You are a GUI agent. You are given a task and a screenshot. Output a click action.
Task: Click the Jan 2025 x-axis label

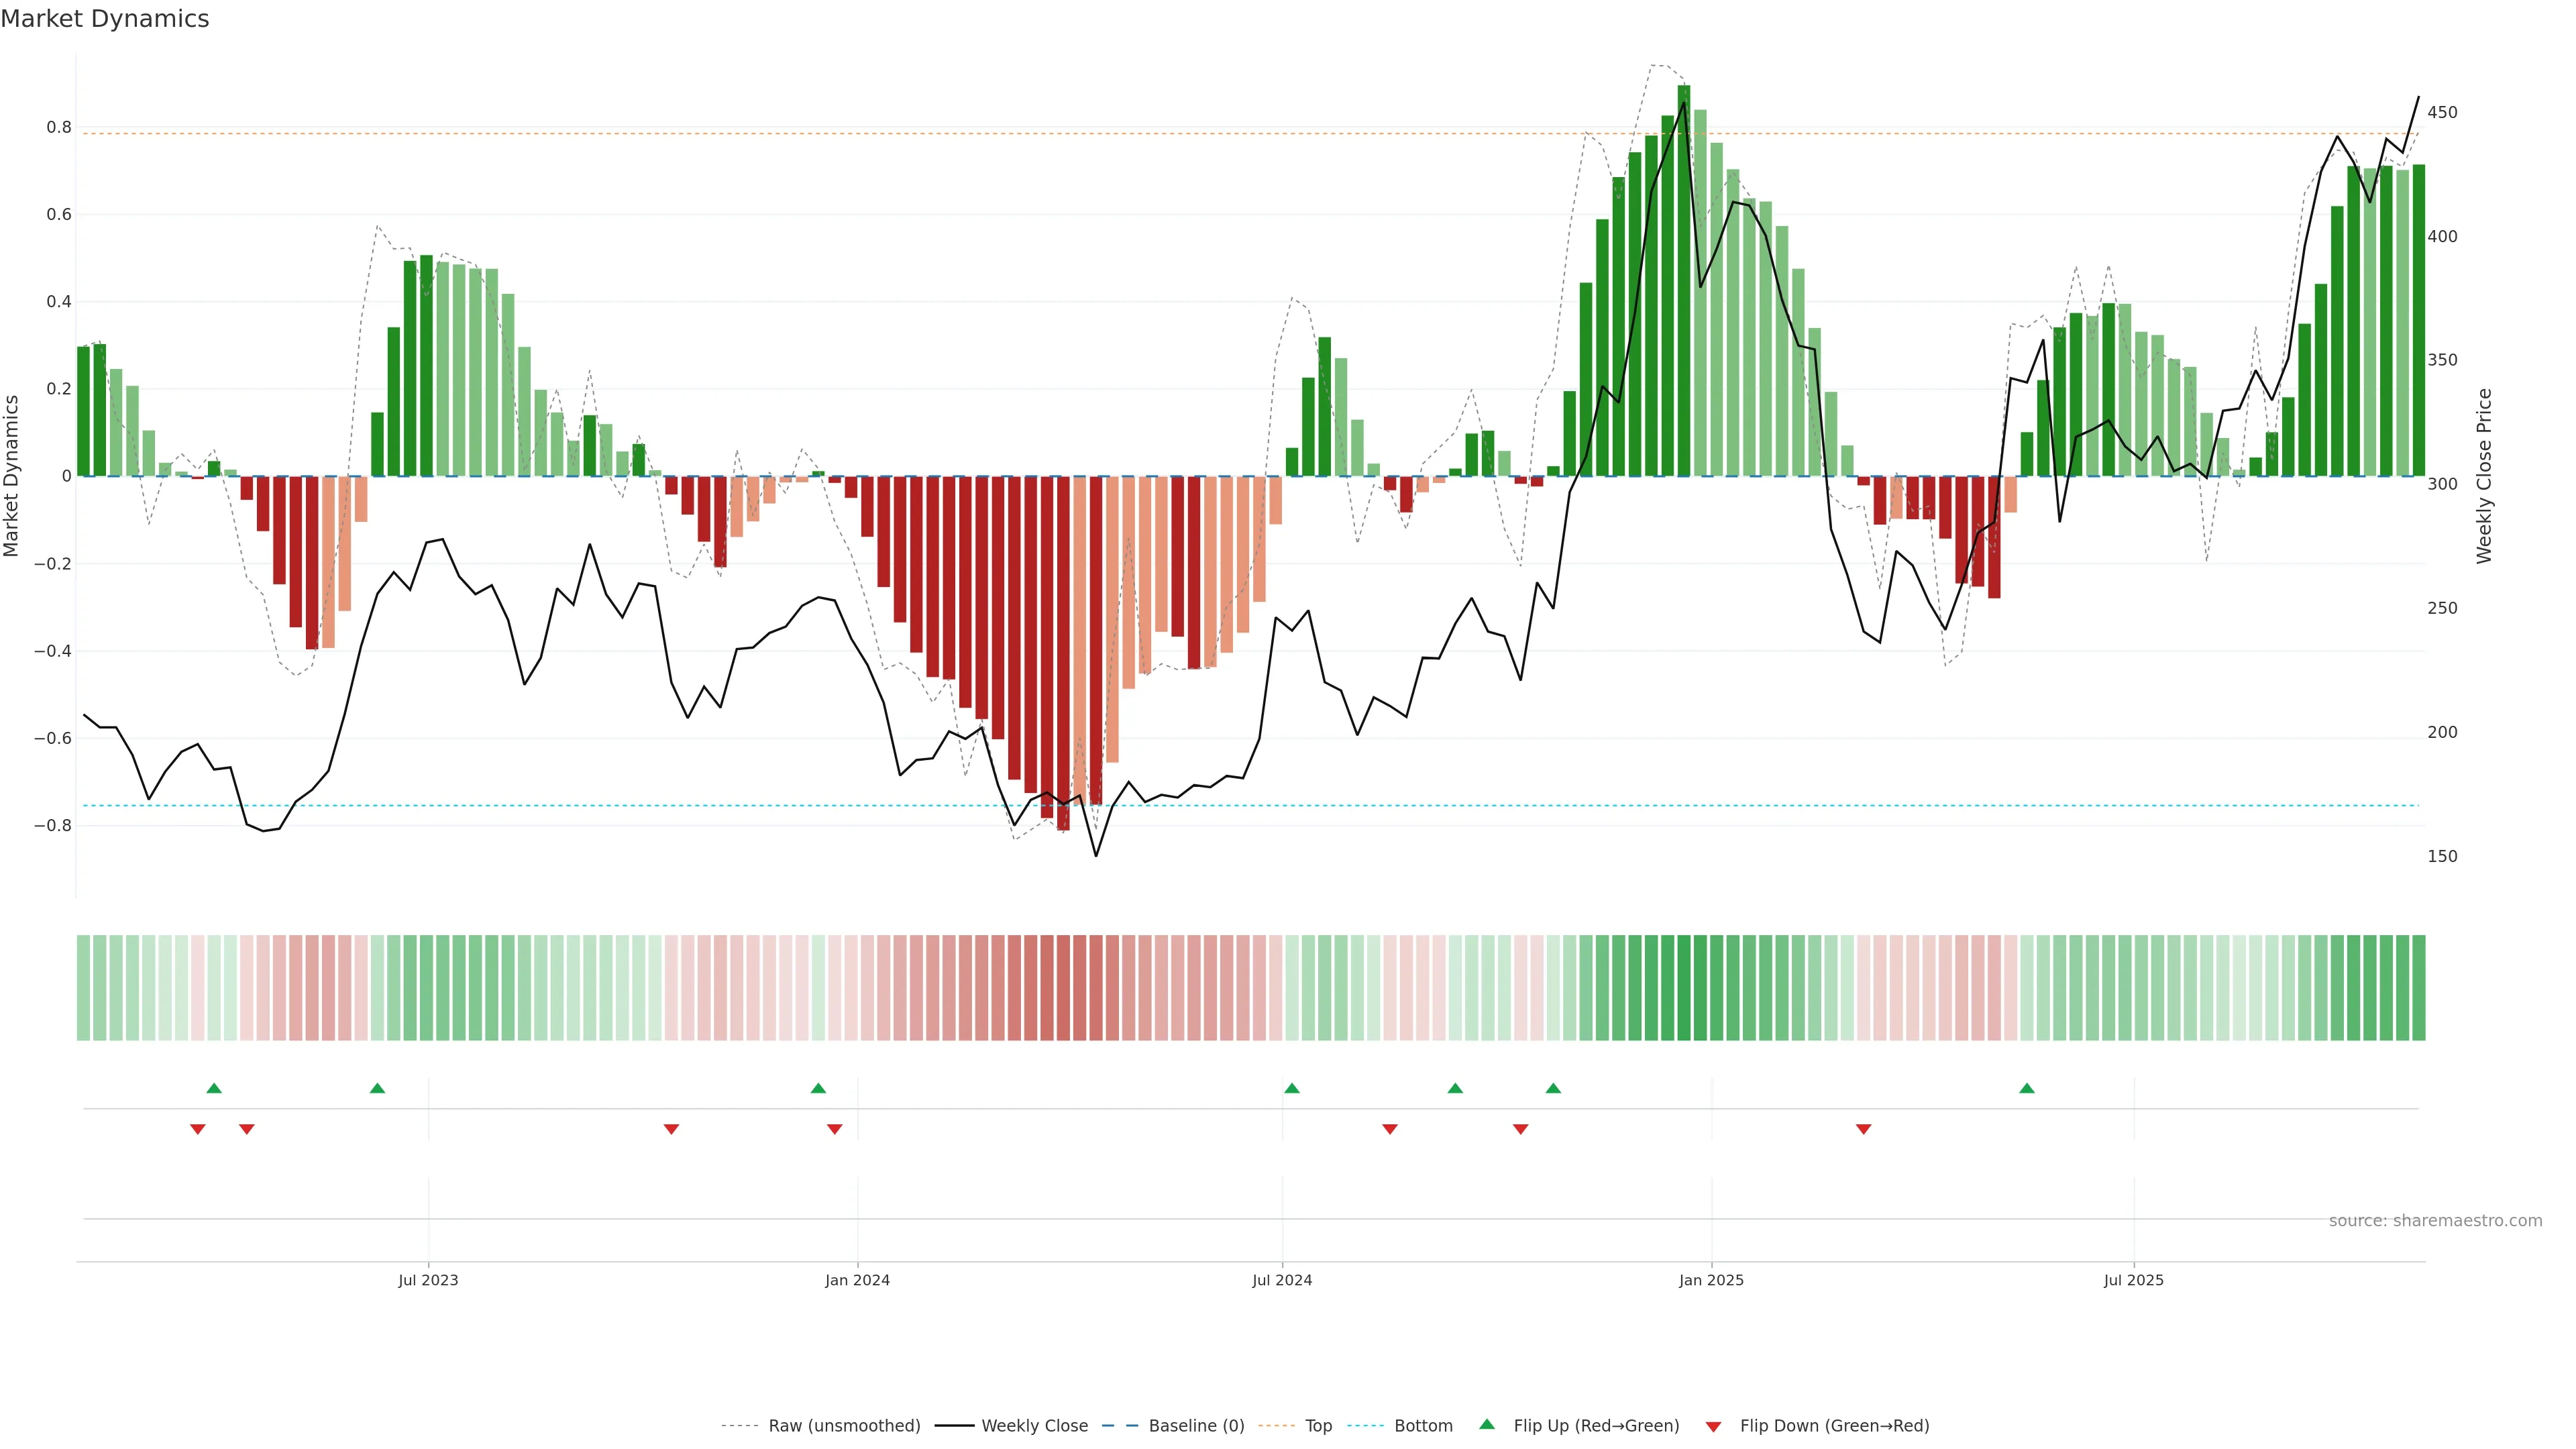click(1711, 1280)
